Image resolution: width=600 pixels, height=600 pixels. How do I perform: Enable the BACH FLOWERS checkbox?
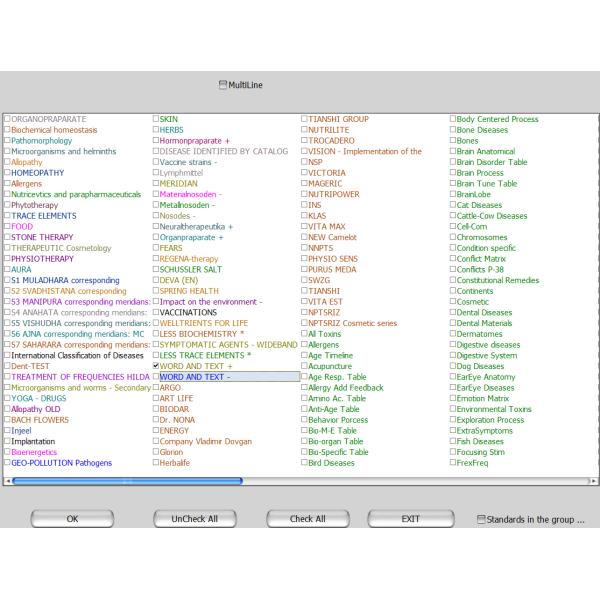tap(7, 420)
